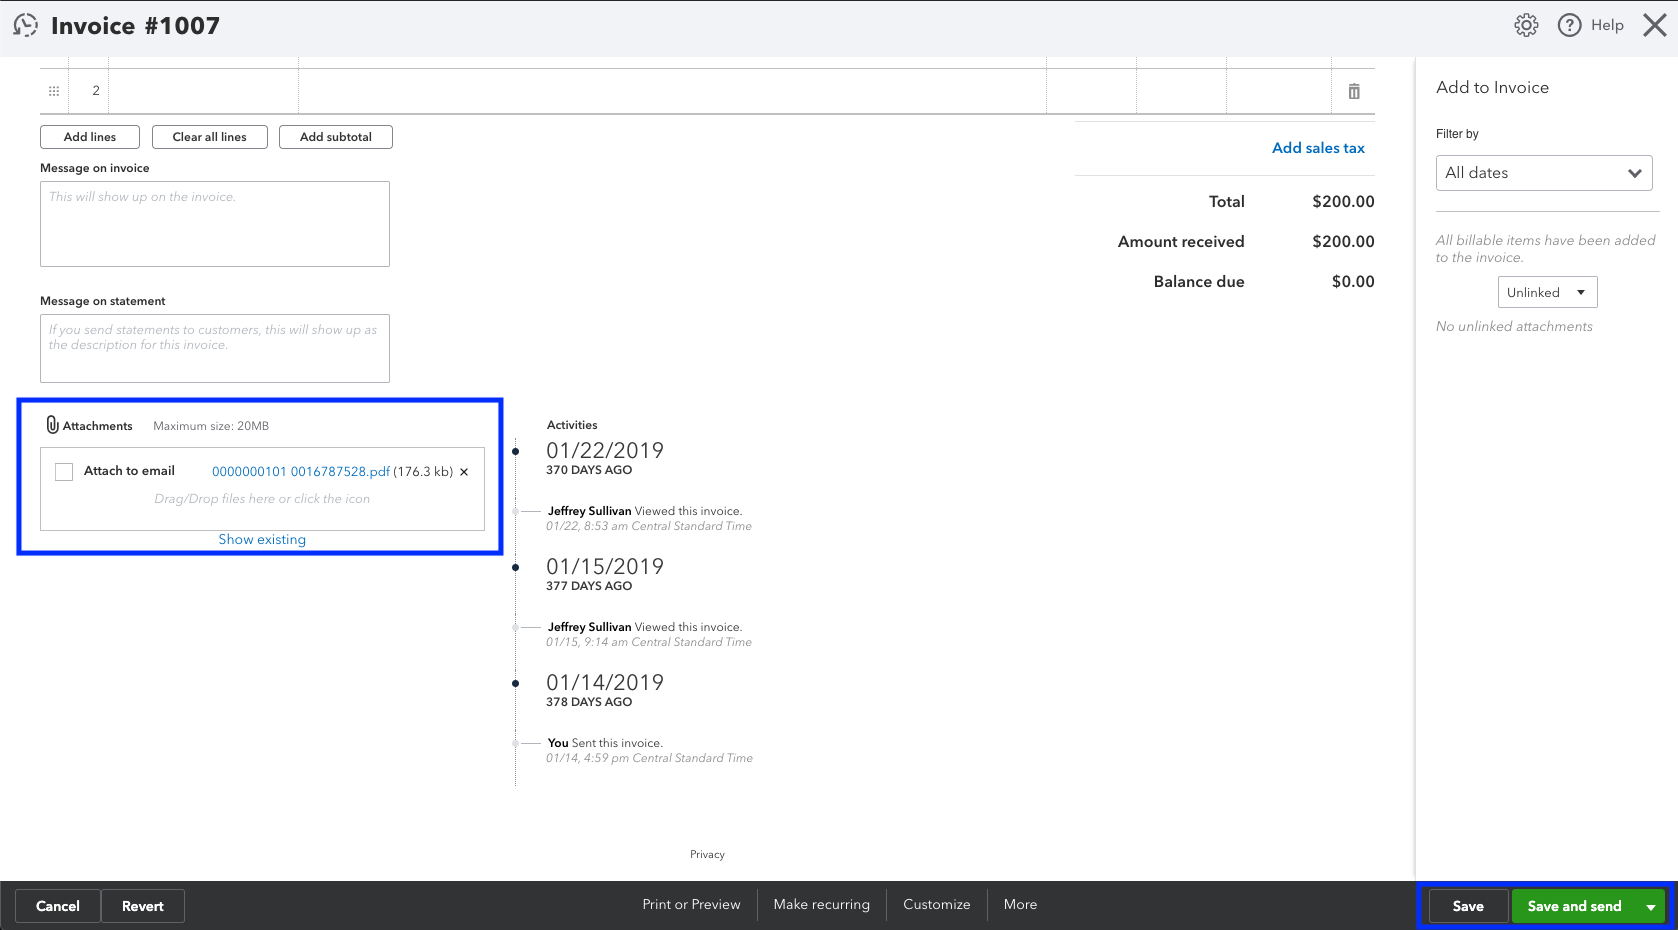Click the Add to Invoice heading
This screenshot has width=1678, height=930.
click(1492, 88)
